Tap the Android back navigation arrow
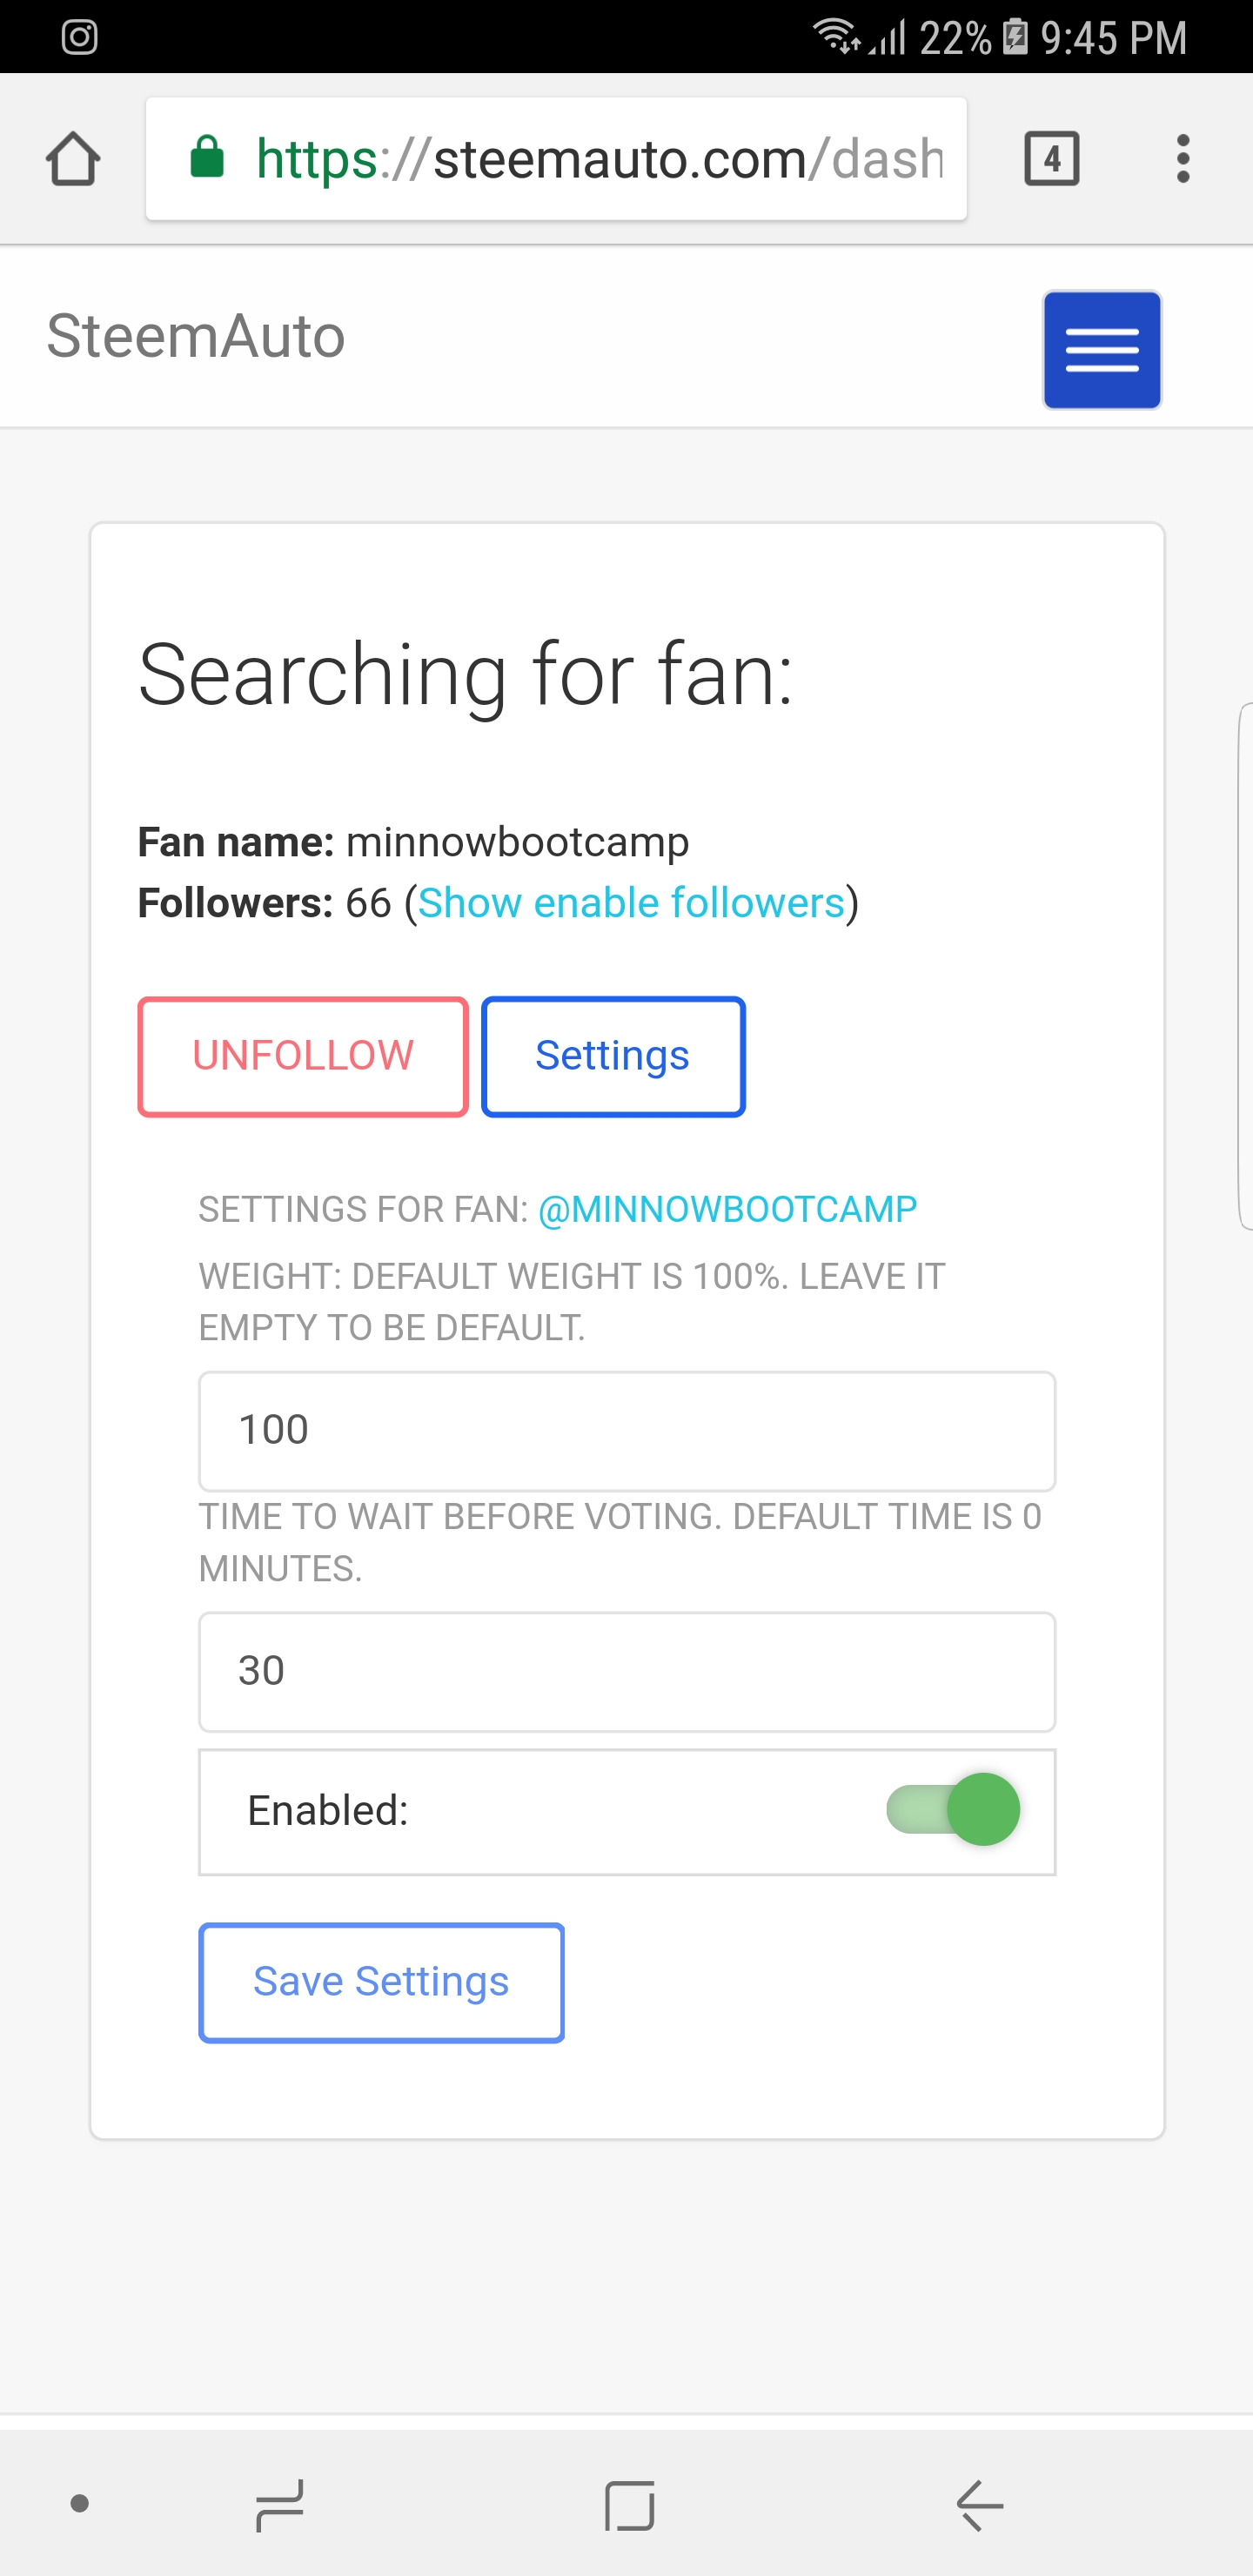Screen dimensions: 1253x2576 (979, 2504)
